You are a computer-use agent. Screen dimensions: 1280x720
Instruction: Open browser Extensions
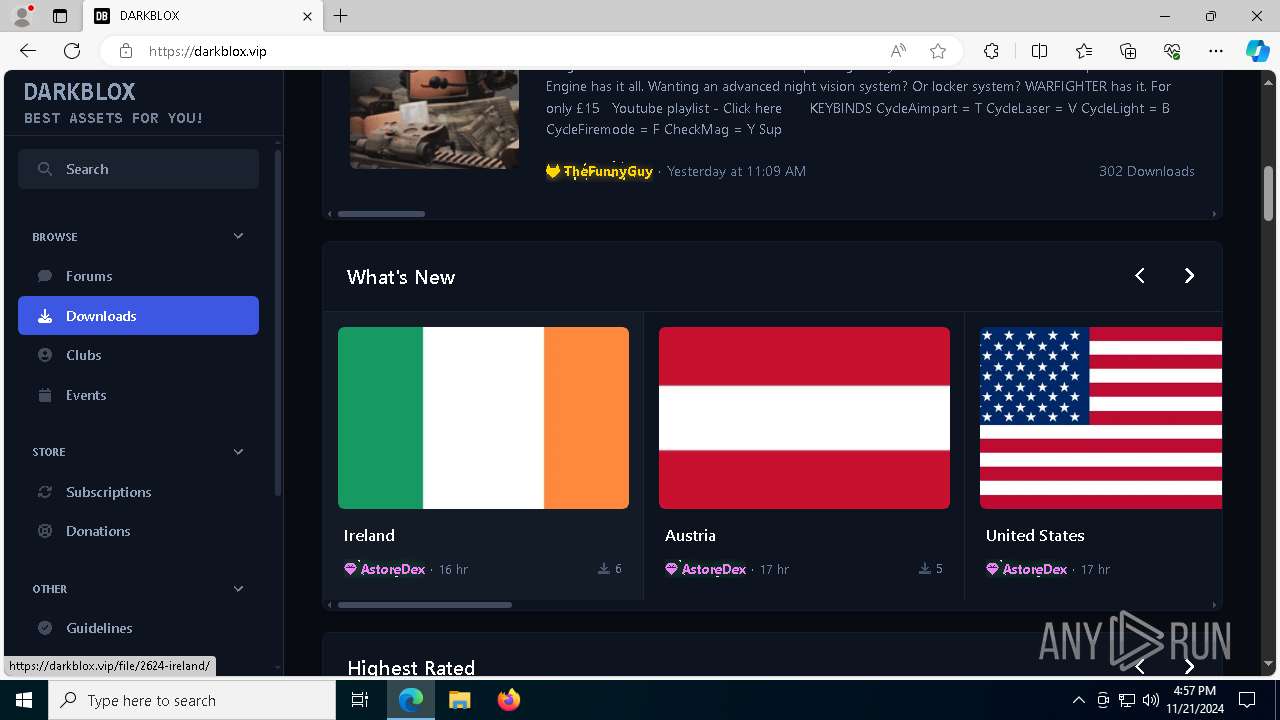coord(991,51)
